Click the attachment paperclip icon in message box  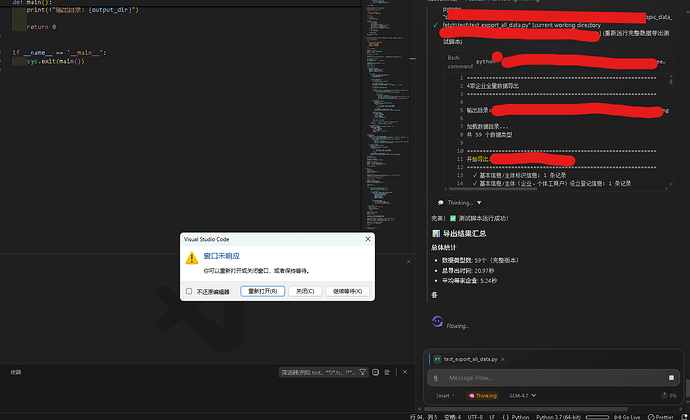435,378
